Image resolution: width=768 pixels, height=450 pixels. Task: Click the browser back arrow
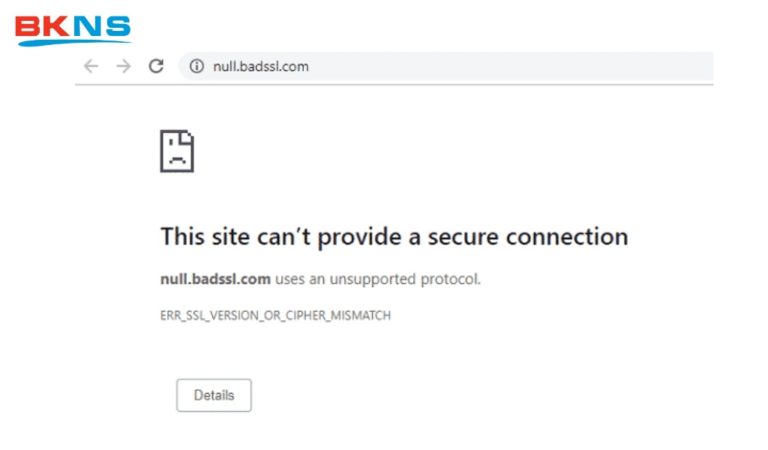pyautogui.click(x=91, y=66)
